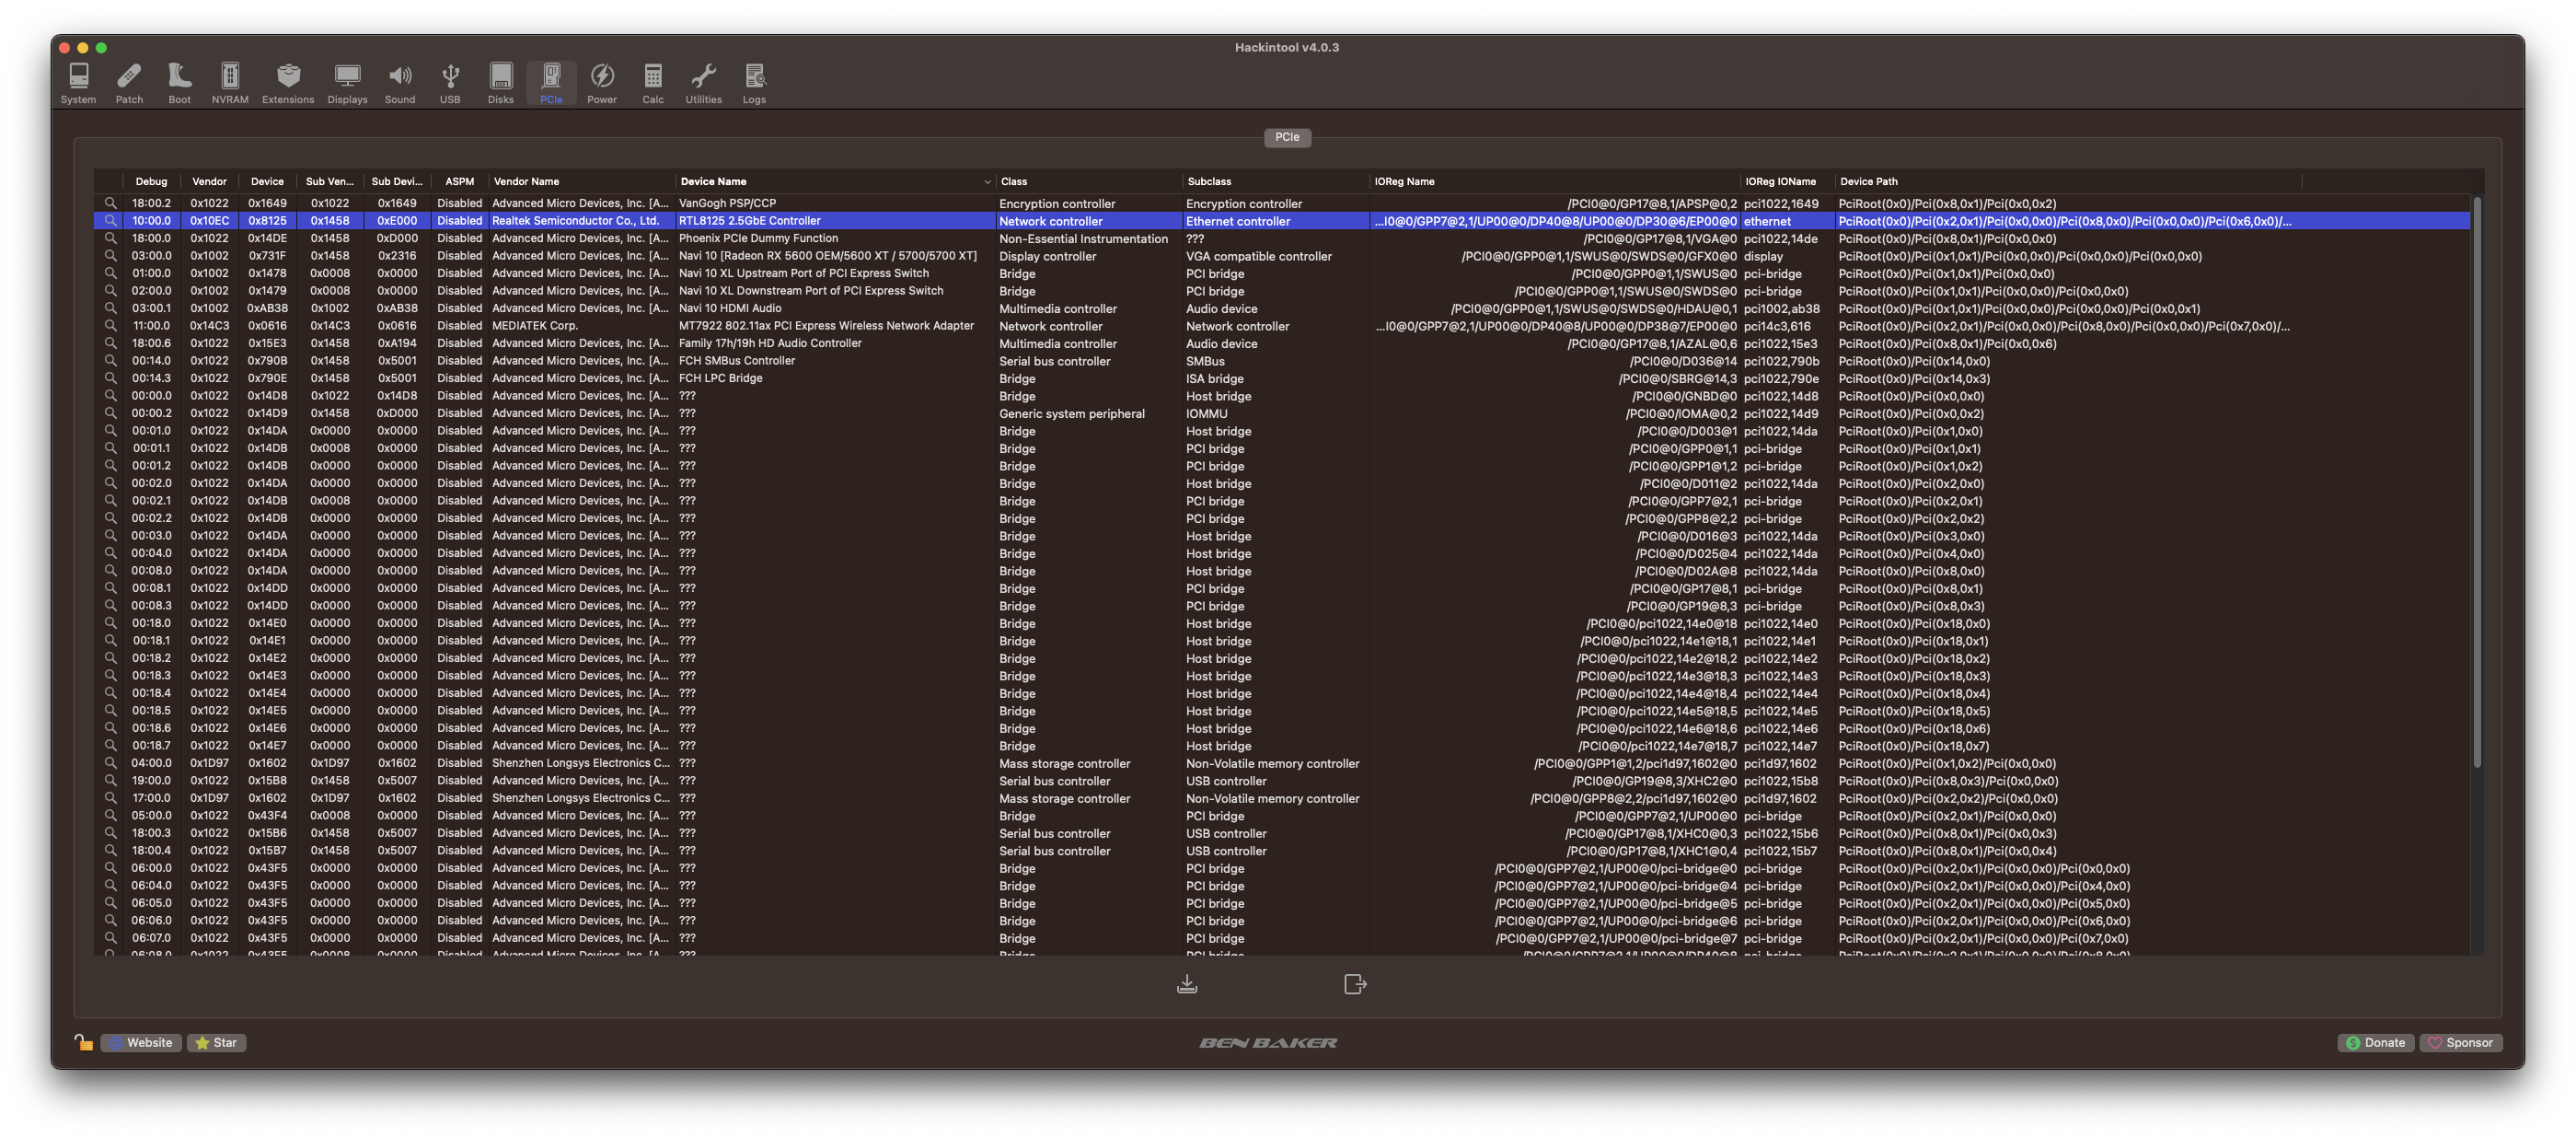Show the Displays section
2576x1137 pixels.
click(x=347, y=83)
